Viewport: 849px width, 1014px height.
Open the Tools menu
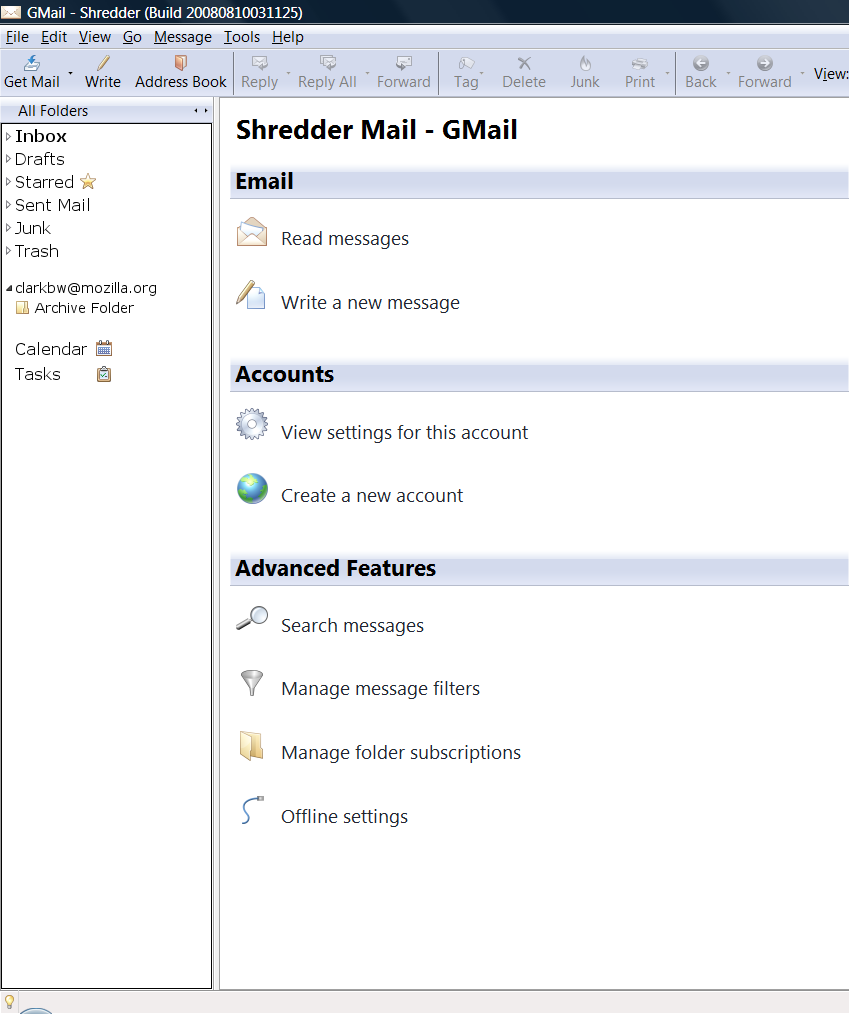tap(242, 37)
